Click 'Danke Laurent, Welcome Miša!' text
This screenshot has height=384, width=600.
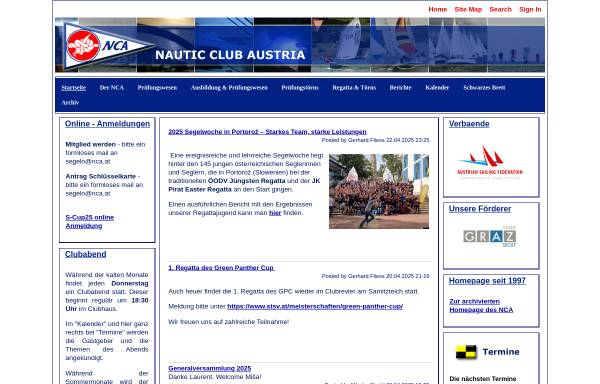pyautogui.click(x=215, y=377)
